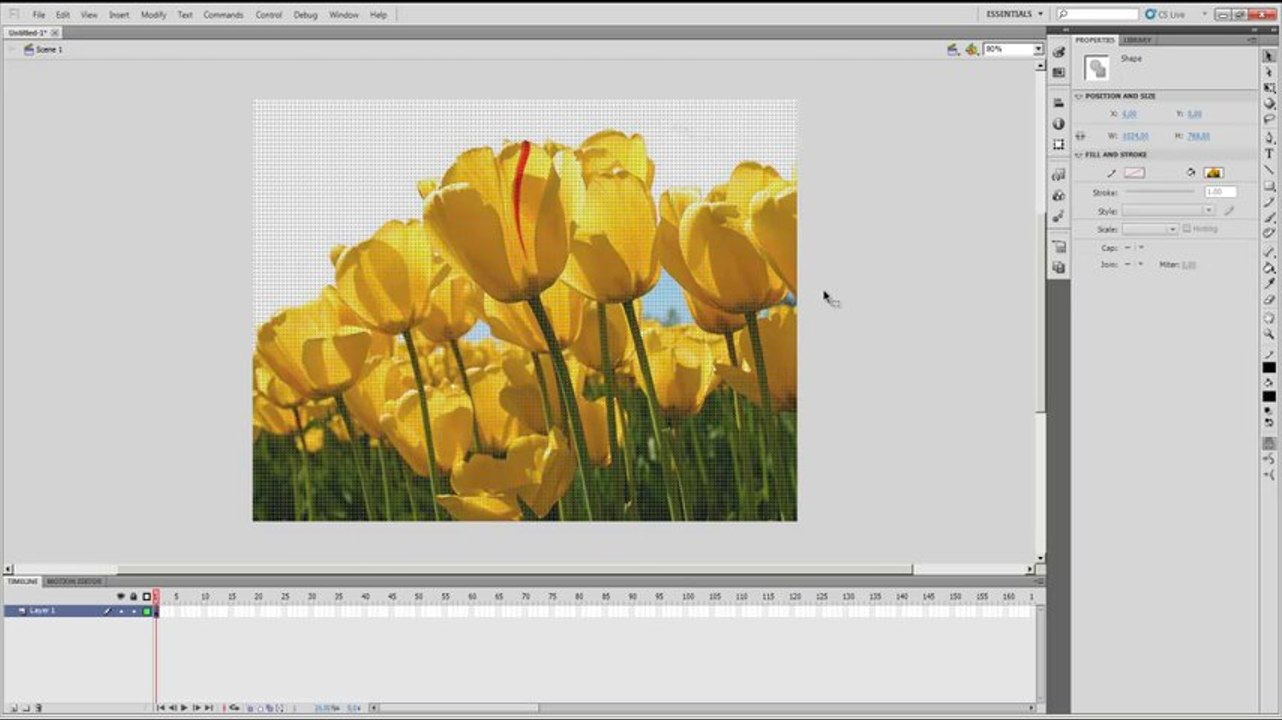This screenshot has height=720, width=1282.
Task: Select the Pencil tool
Action: pyautogui.click(x=1269, y=204)
